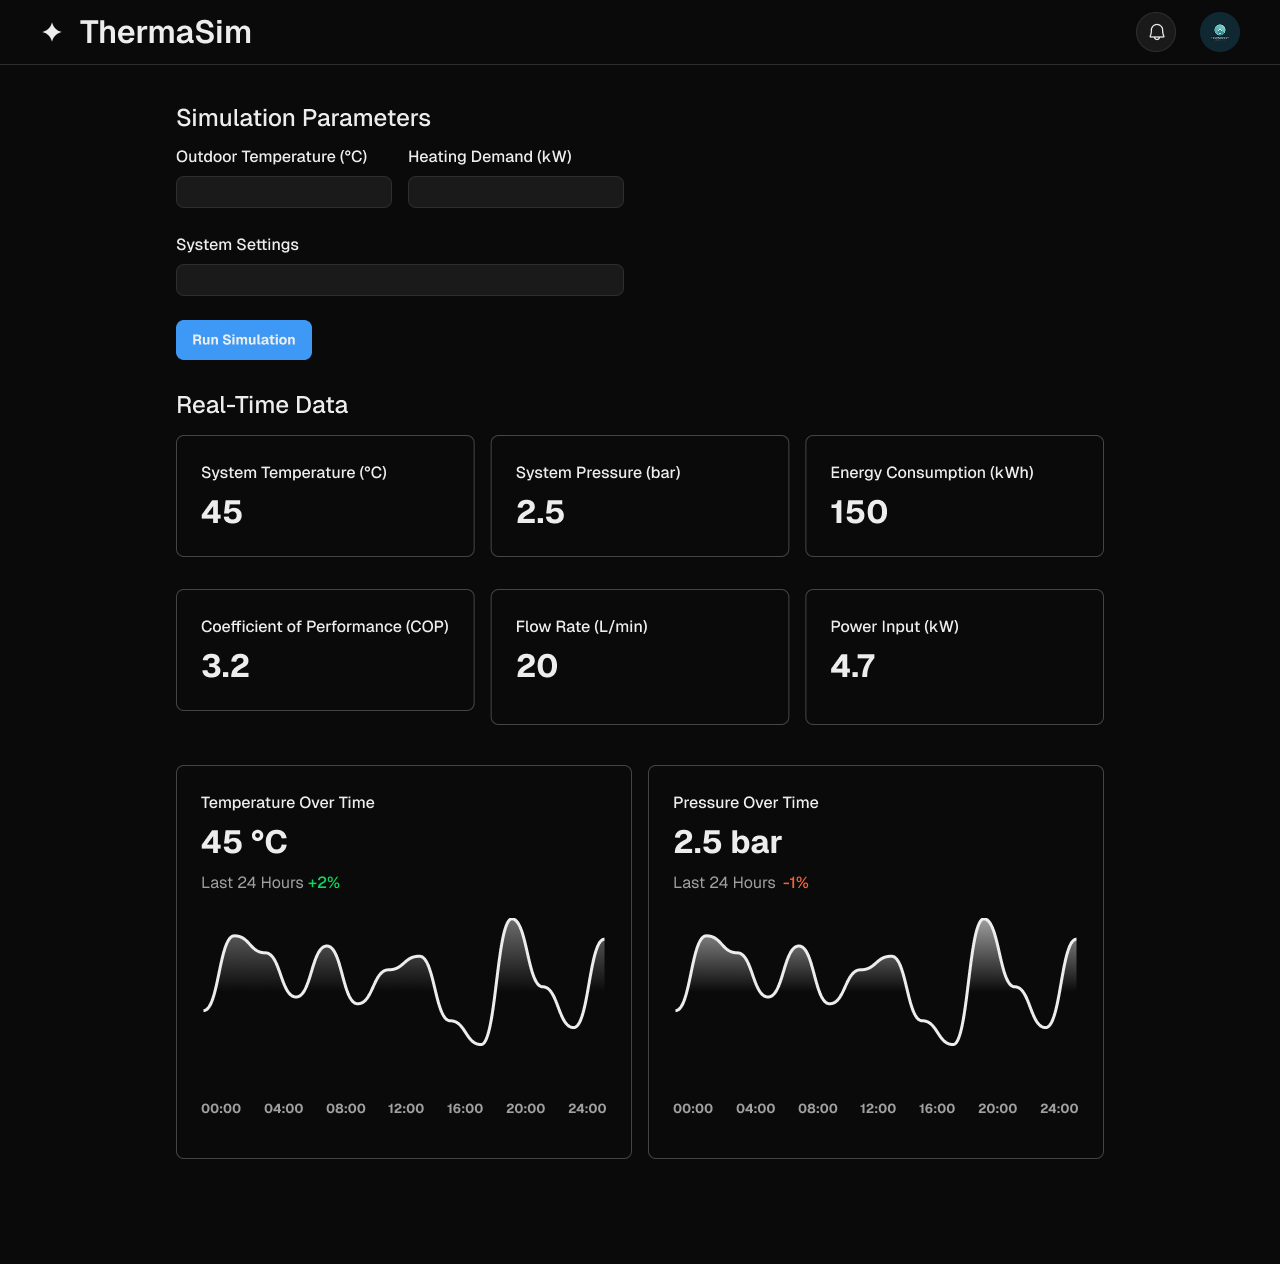Click the +2% temperature change indicator
This screenshot has width=1280, height=1264.
[x=324, y=883]
